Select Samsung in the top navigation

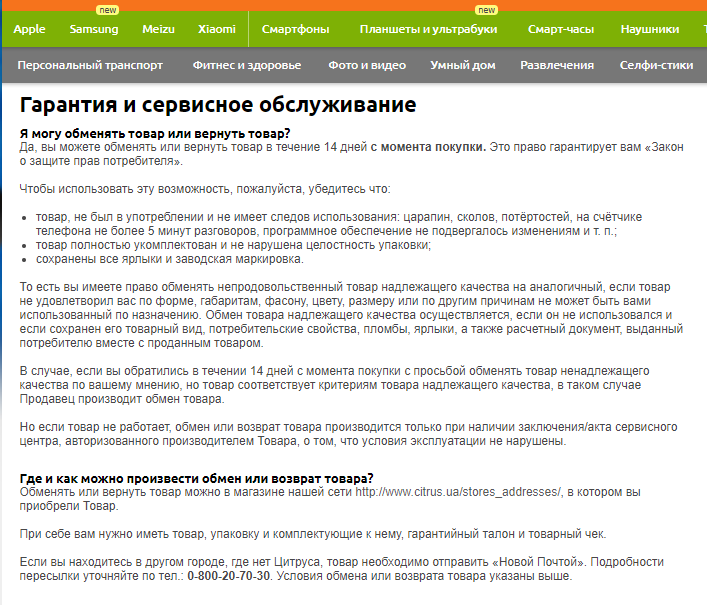point(93,29)
